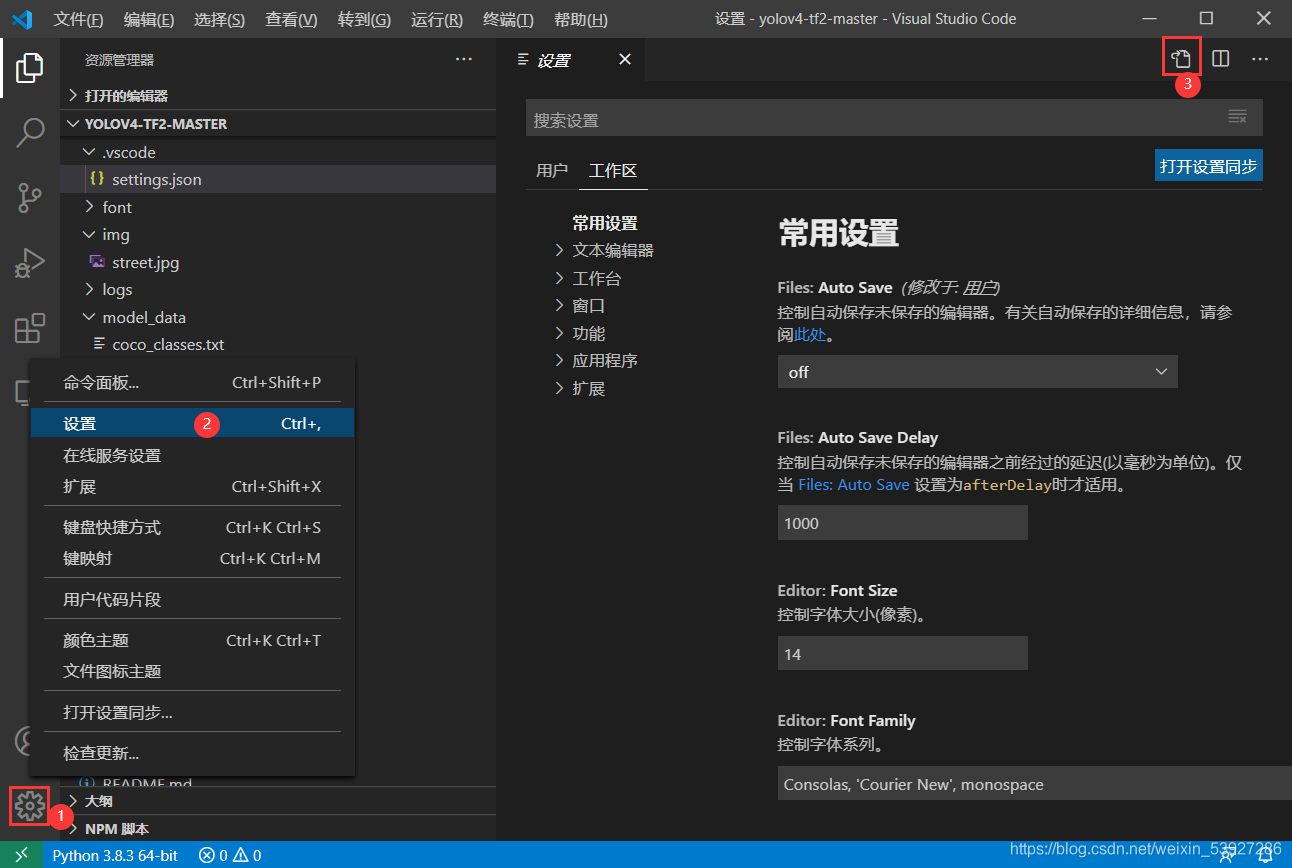Open the editor More Actions ellipsis
The height and width of the screenshot is (868, 1292).
1260,59
